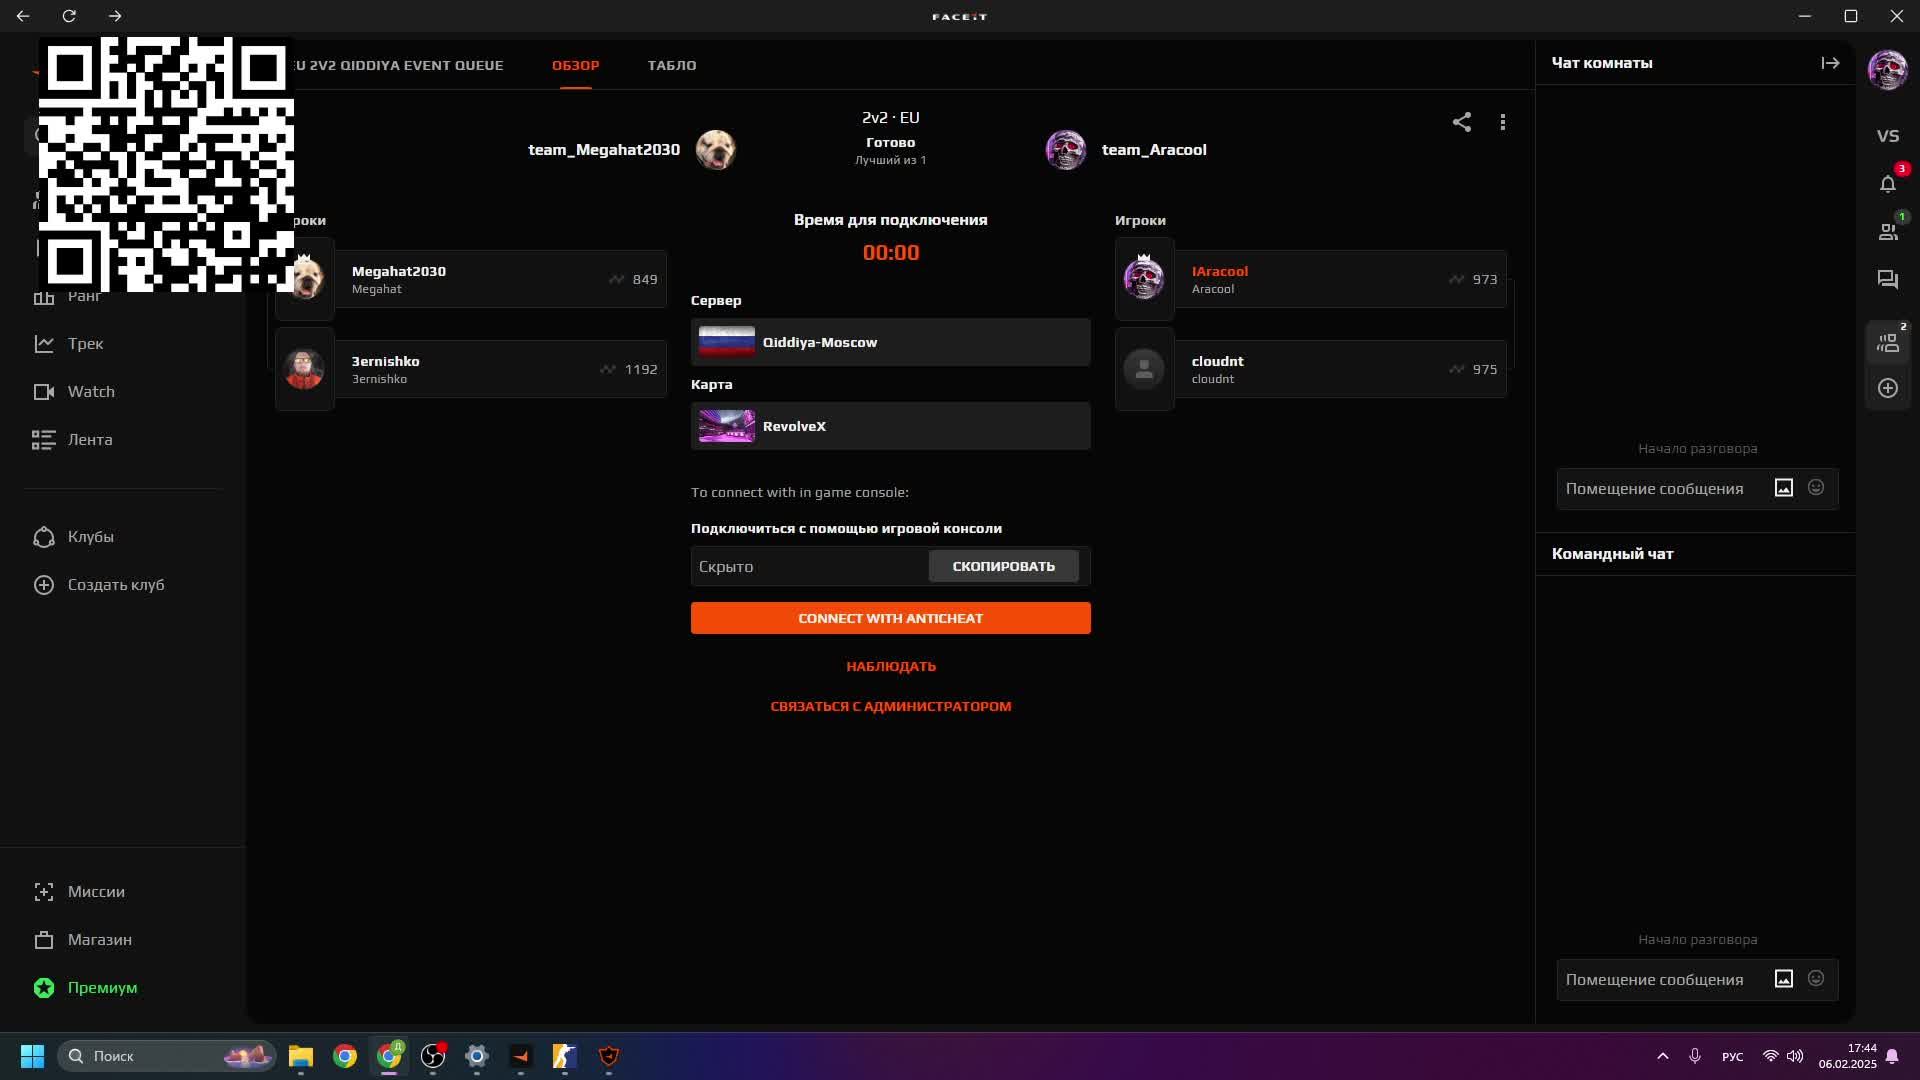Open player Megahat2030's row

tap(471, 279)
